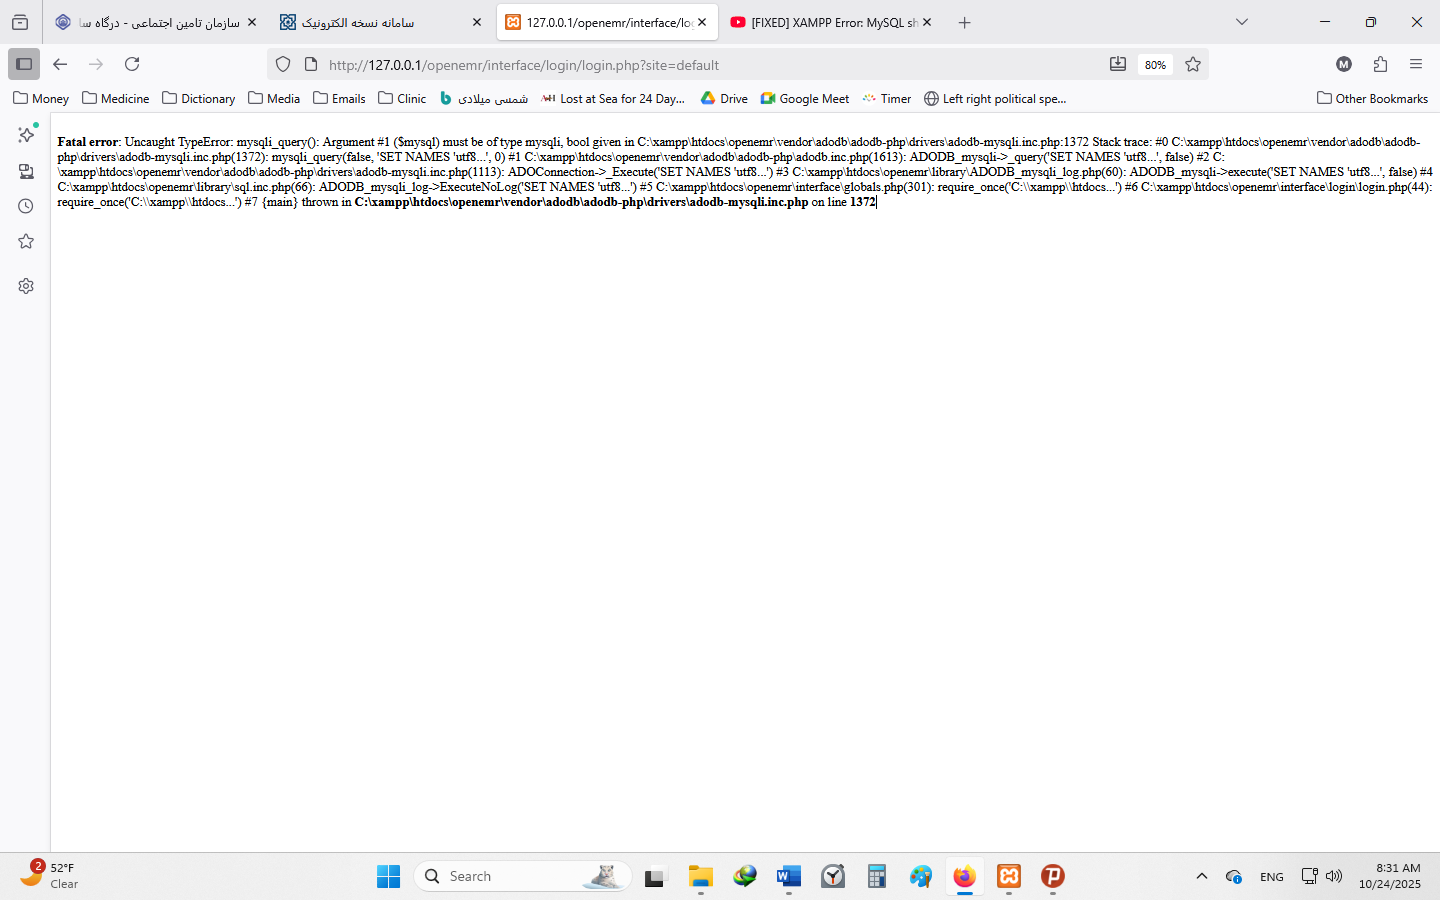
Task: Open the Google Meet bookmark
Action: [x=804, y=98]
